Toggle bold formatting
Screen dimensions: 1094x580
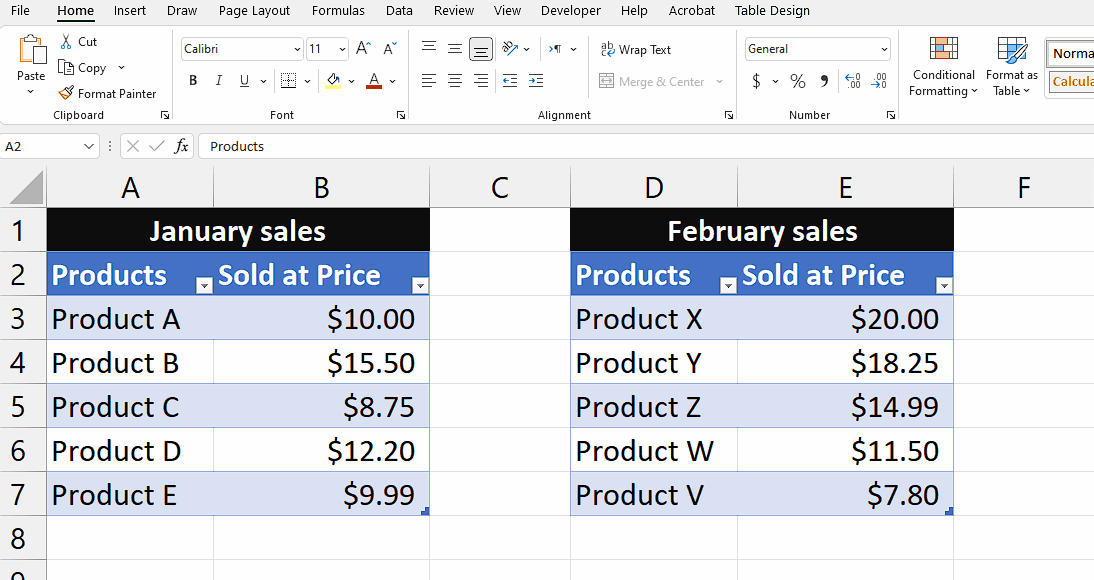click(192, 80)
